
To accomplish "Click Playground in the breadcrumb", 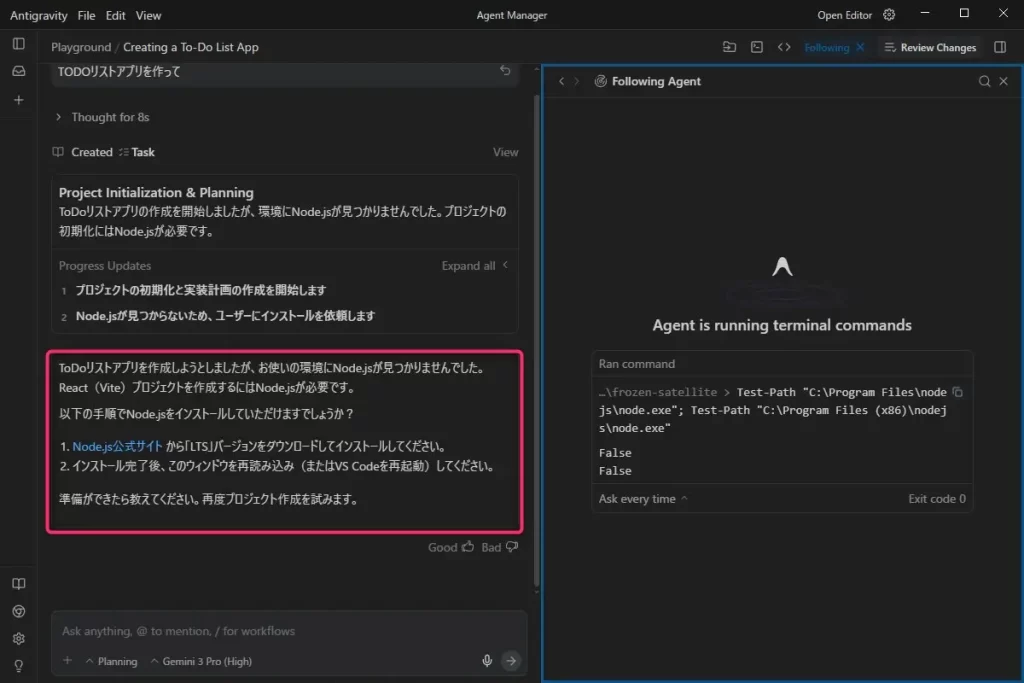I will tap(81, 47).
